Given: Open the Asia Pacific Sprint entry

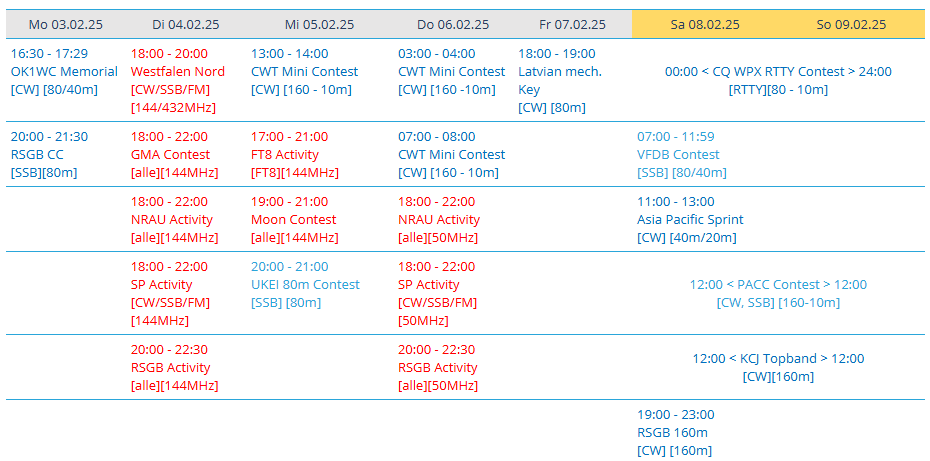Looking at the screenshot, I should pyautogui.click(x=690, y=220).
